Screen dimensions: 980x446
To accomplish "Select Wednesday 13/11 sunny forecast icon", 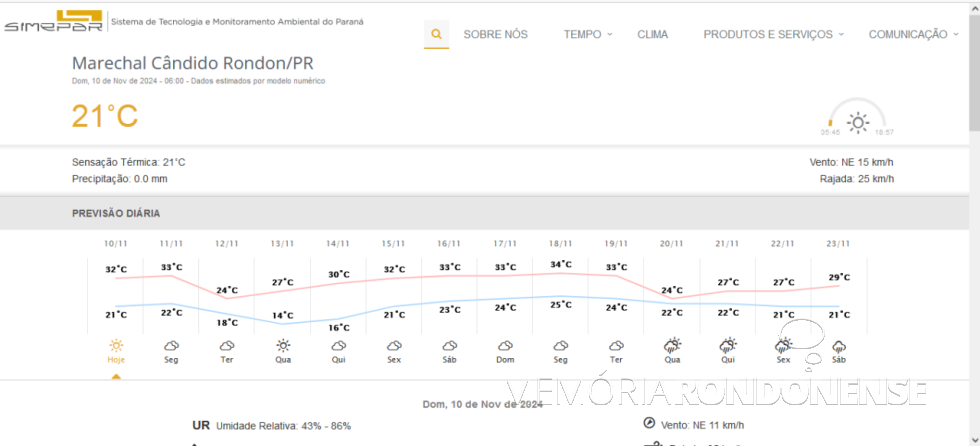I will (283, 345).
